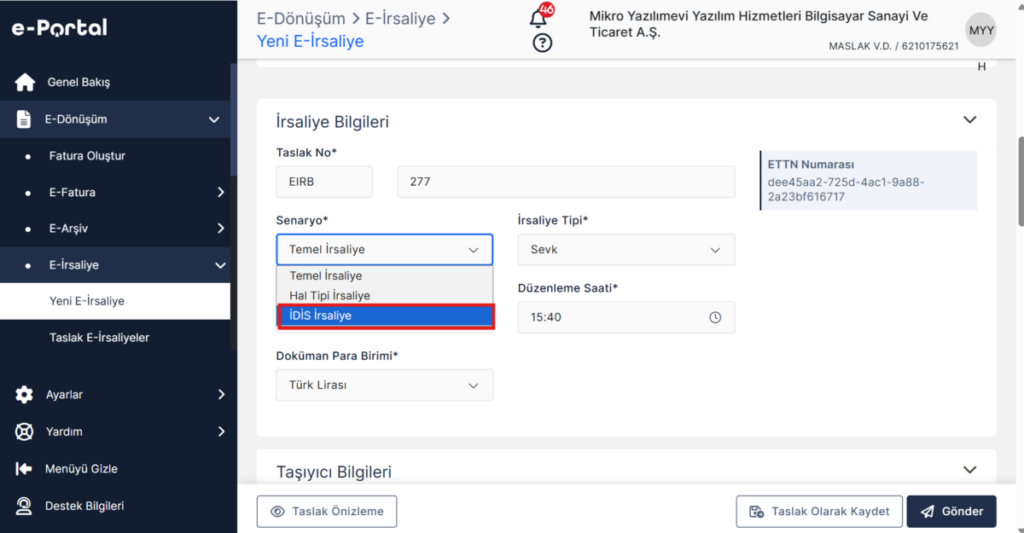
Task: Open Genel Bakış in sidebar
Action: point(78,82)
